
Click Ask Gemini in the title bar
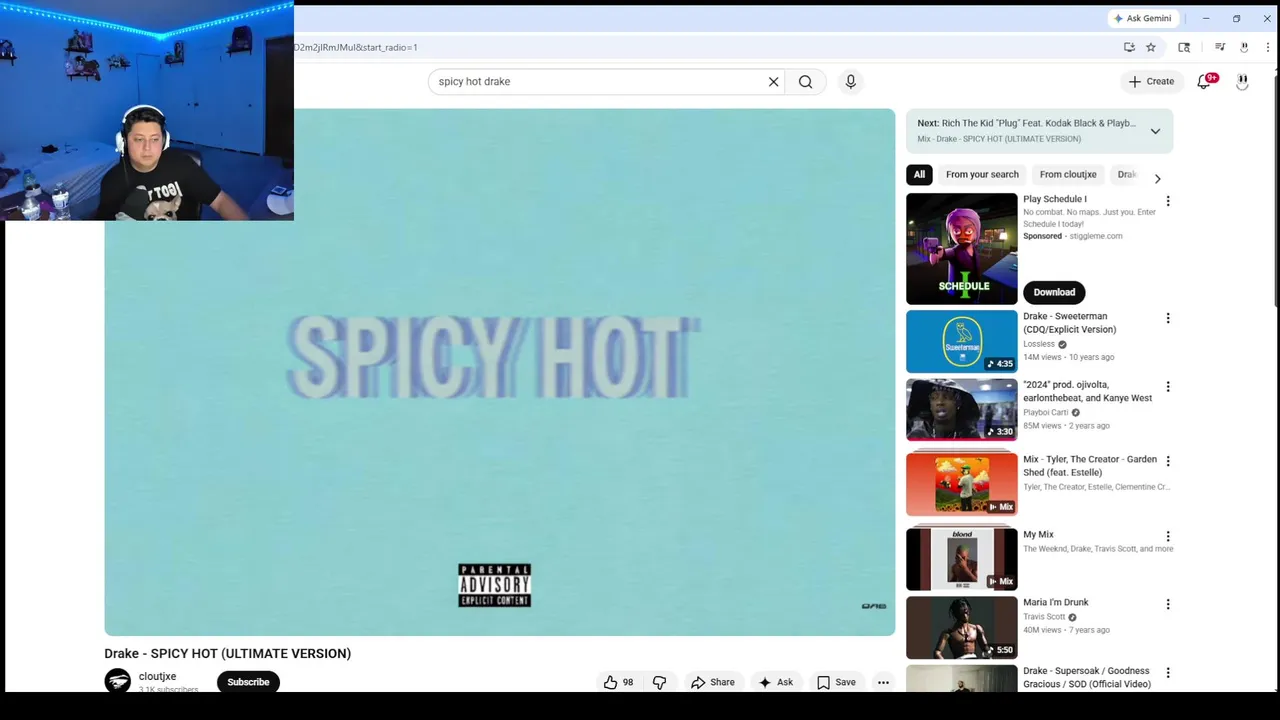pos(1142,18)
